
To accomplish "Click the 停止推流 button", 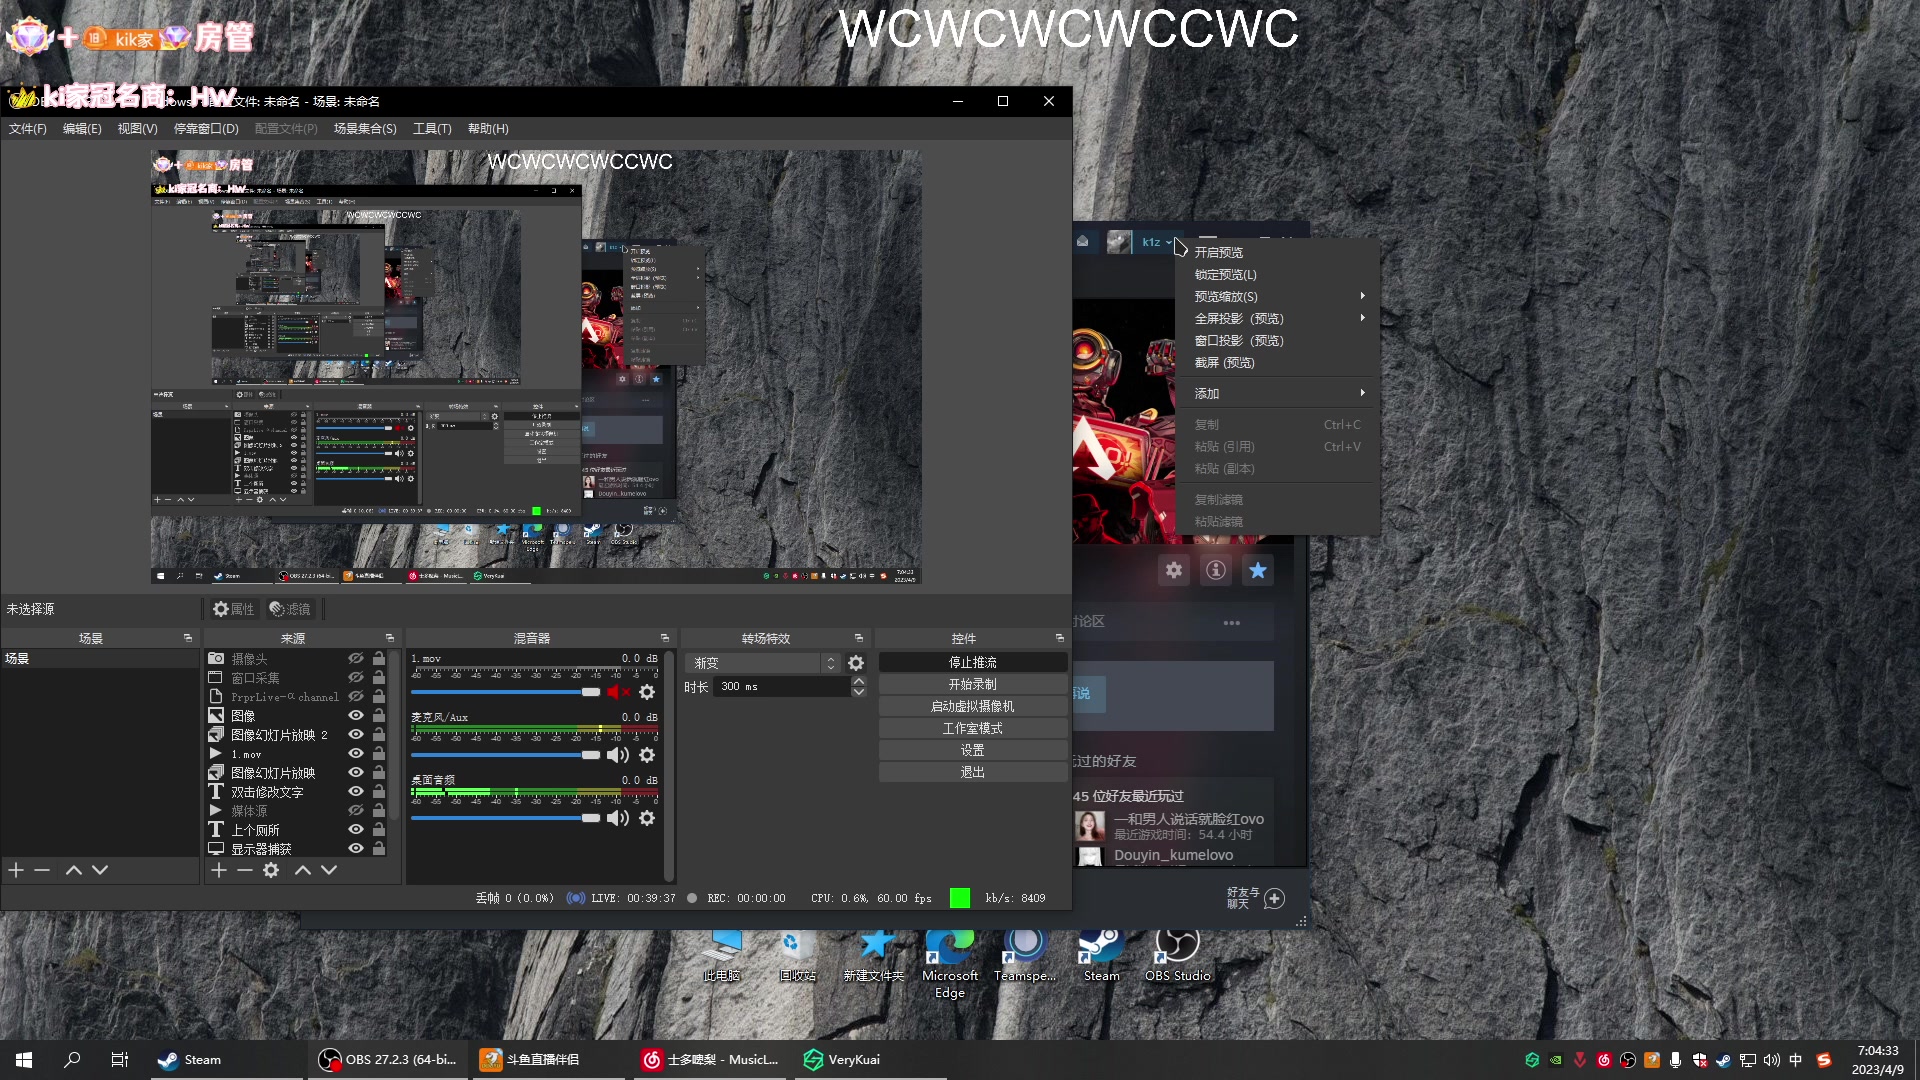I will 973,663.
